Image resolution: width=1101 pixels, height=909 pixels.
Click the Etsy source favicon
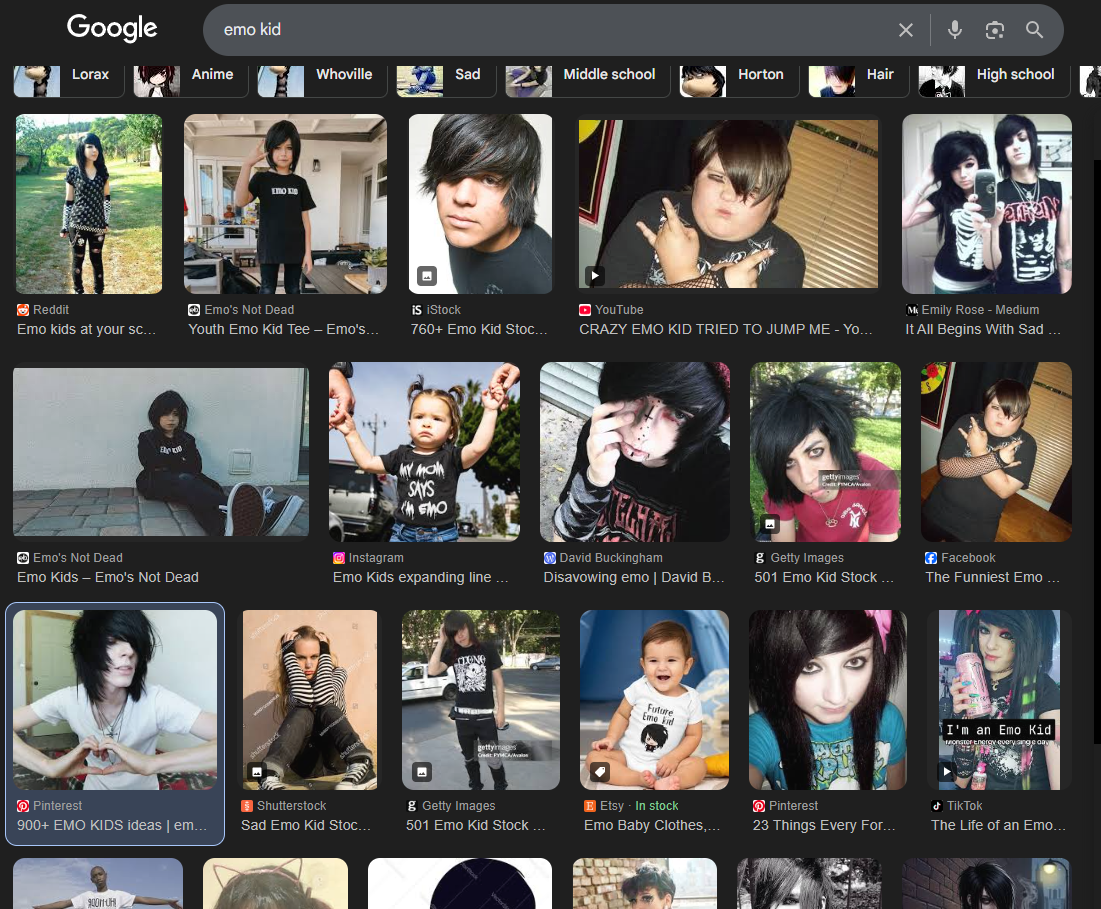[591, 806]
